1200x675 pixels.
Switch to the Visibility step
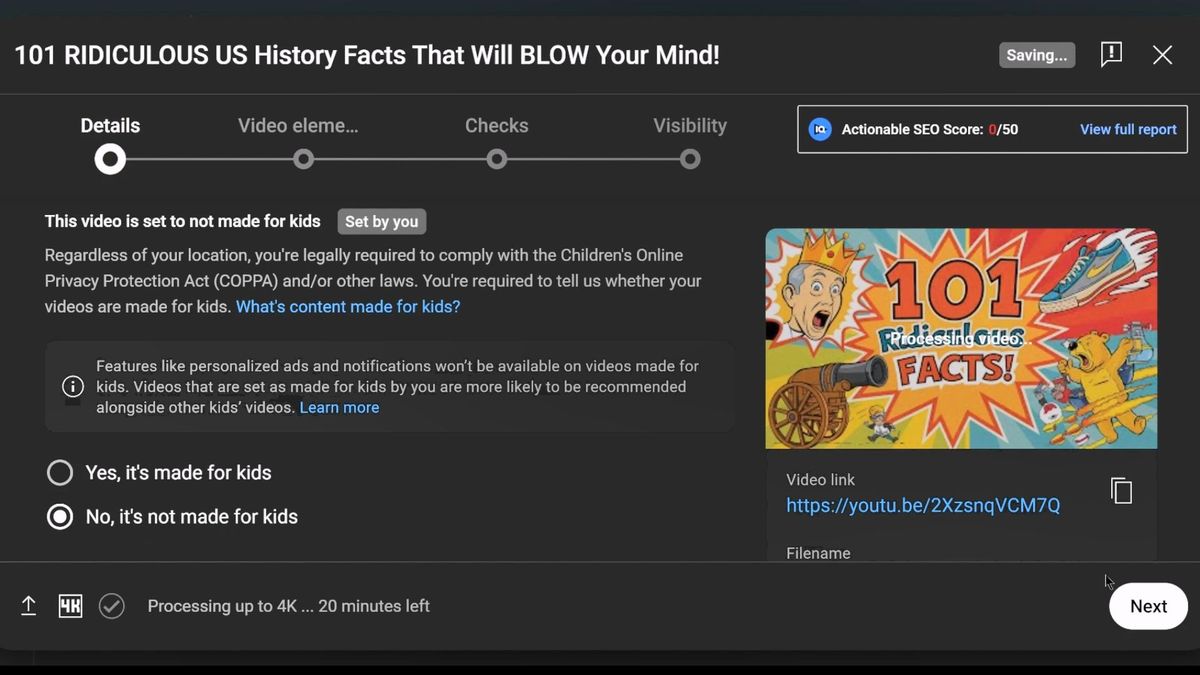(690, 143)
